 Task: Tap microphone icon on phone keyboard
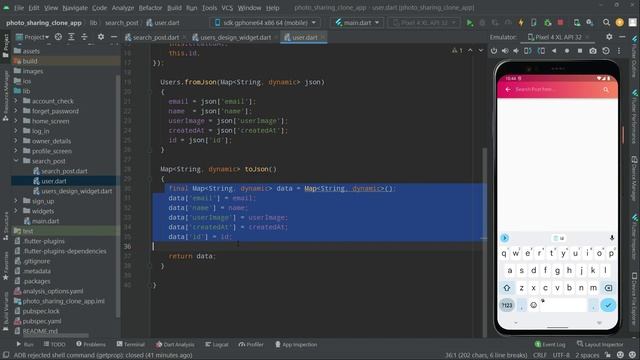point(612,238)
